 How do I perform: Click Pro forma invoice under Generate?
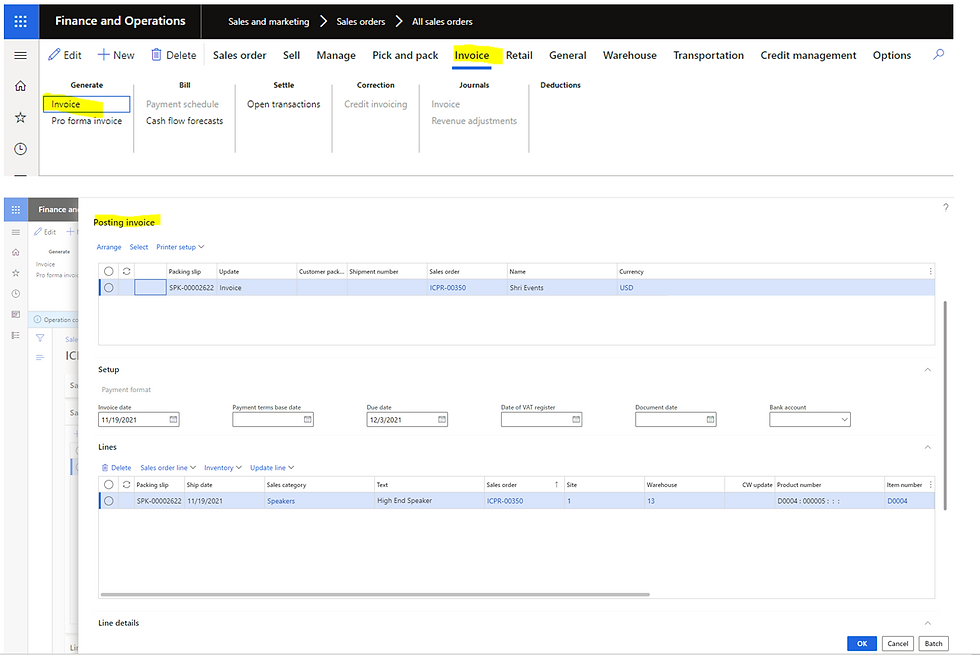[86, 121]
